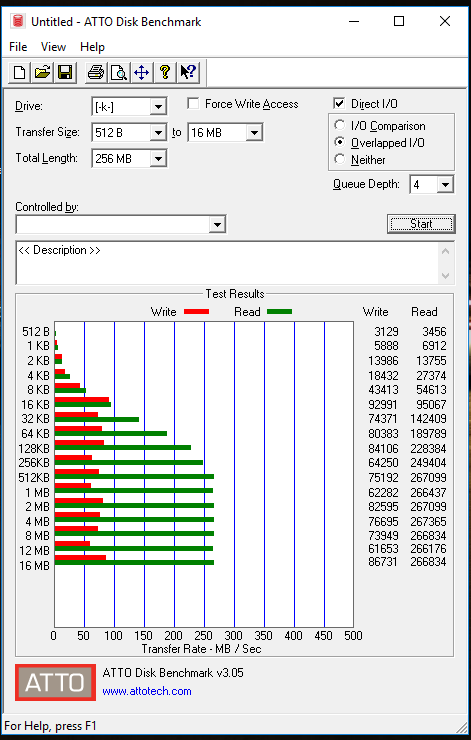Screen dimensions: 471x740
Task: Click the four-arrow move toolbar icon
Action: 142,73
